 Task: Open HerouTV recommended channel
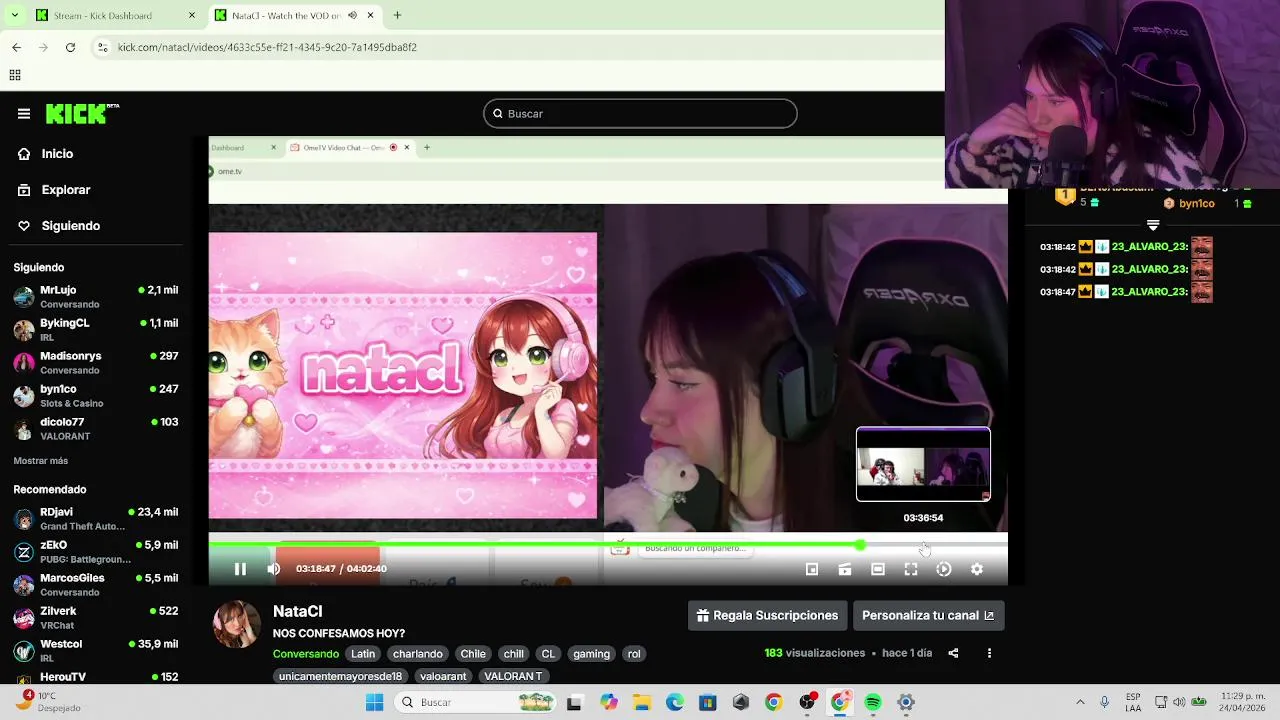coord(96,678)
